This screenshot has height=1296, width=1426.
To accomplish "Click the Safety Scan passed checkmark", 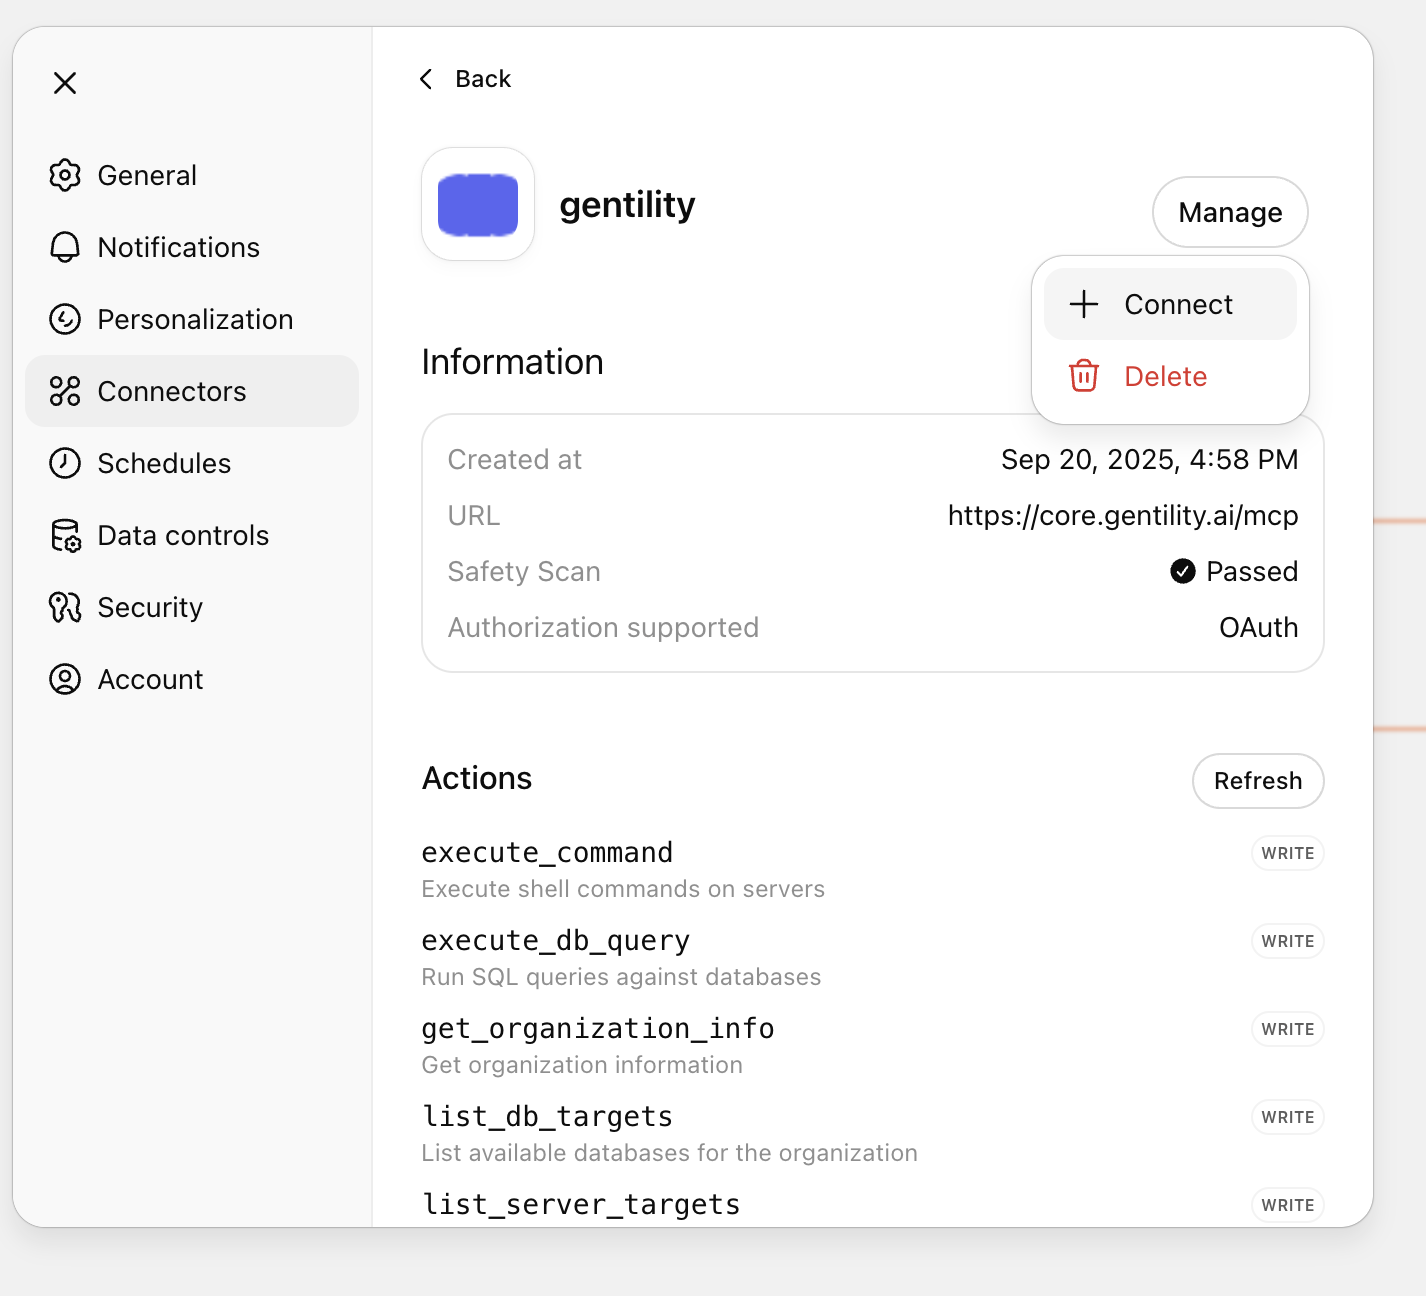I will [1183, 571].
